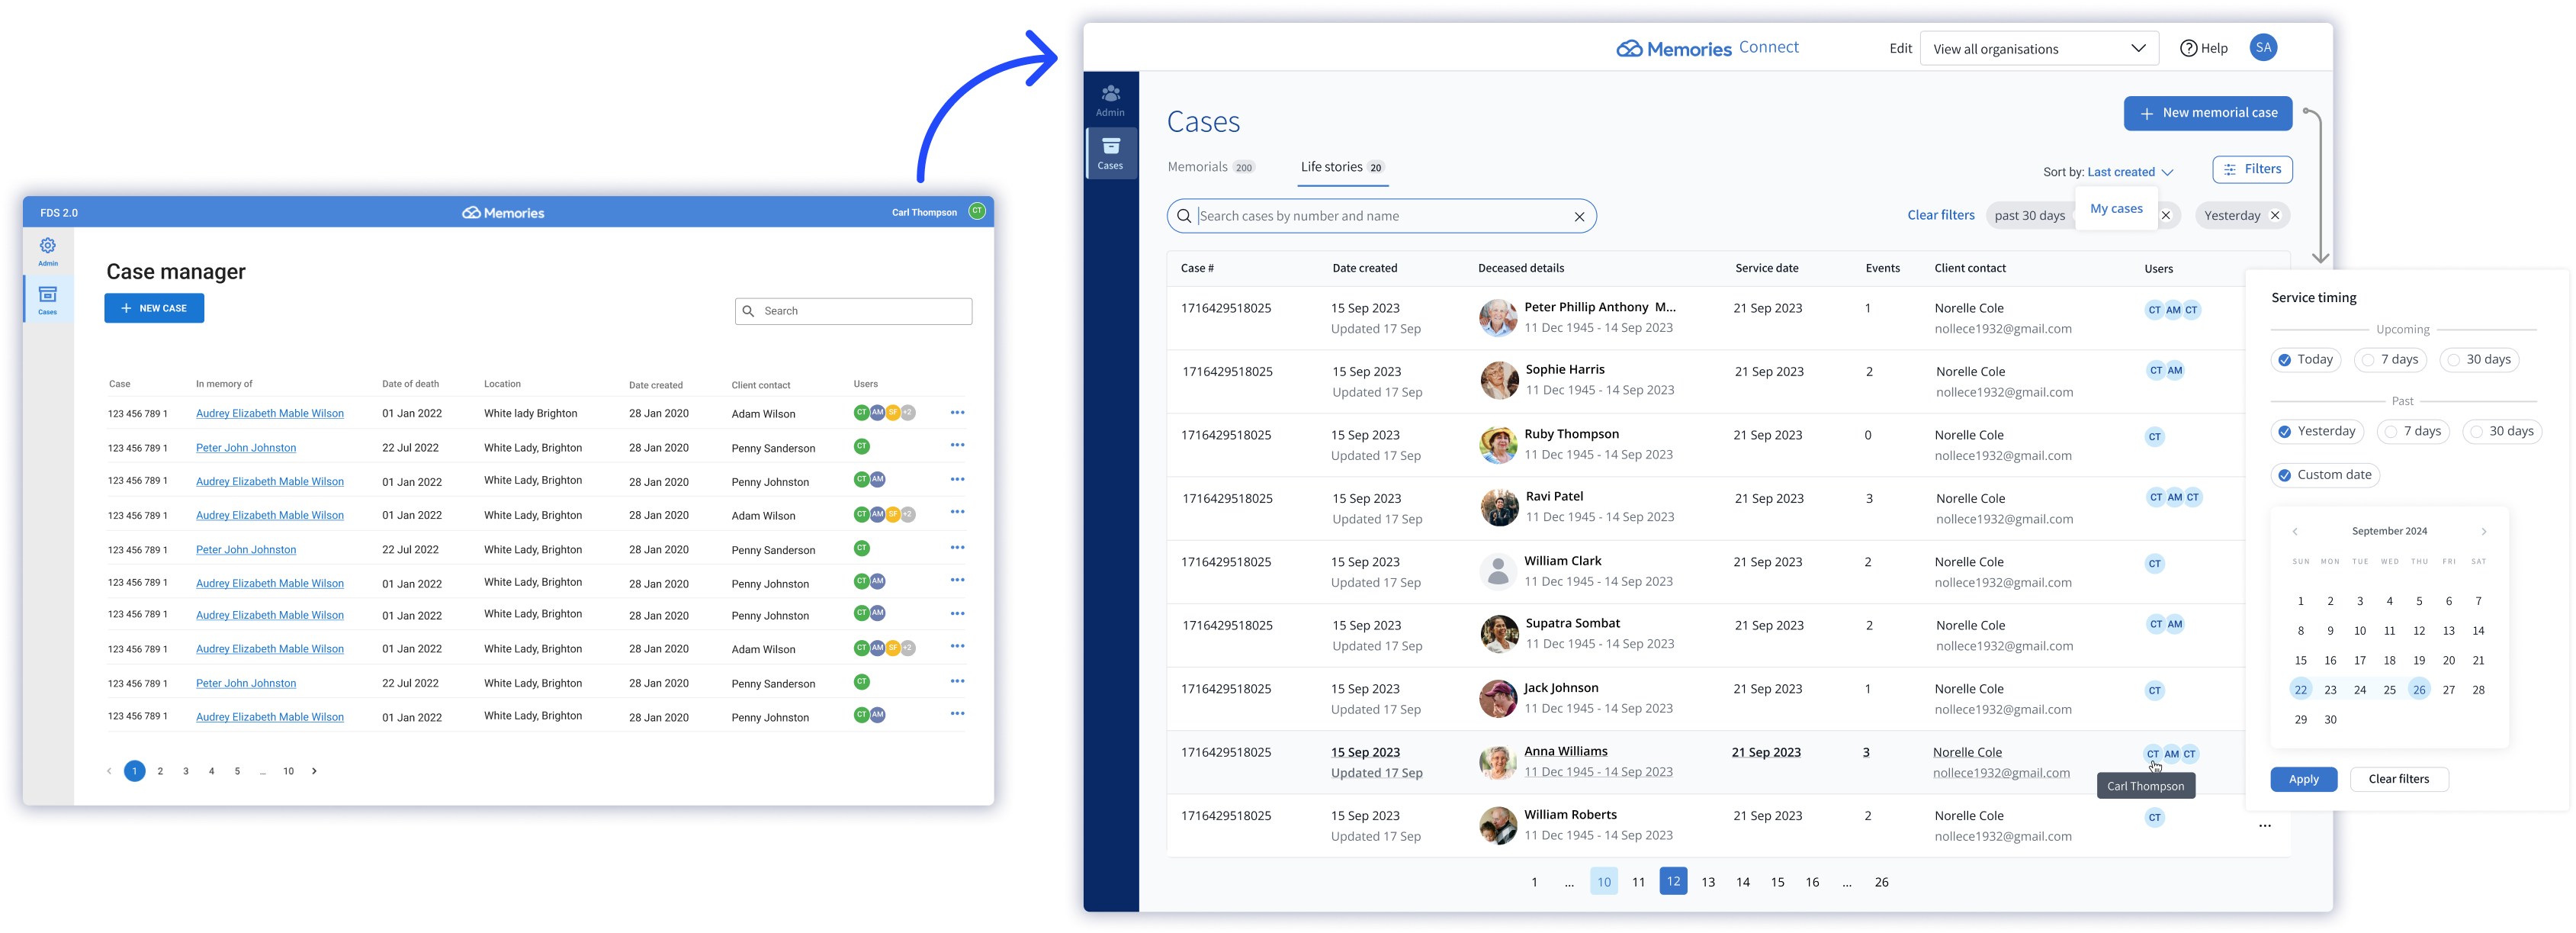Uncheck the Today upcoming option
Screen dimensions: 2576x933
[x=2285, y=360]
